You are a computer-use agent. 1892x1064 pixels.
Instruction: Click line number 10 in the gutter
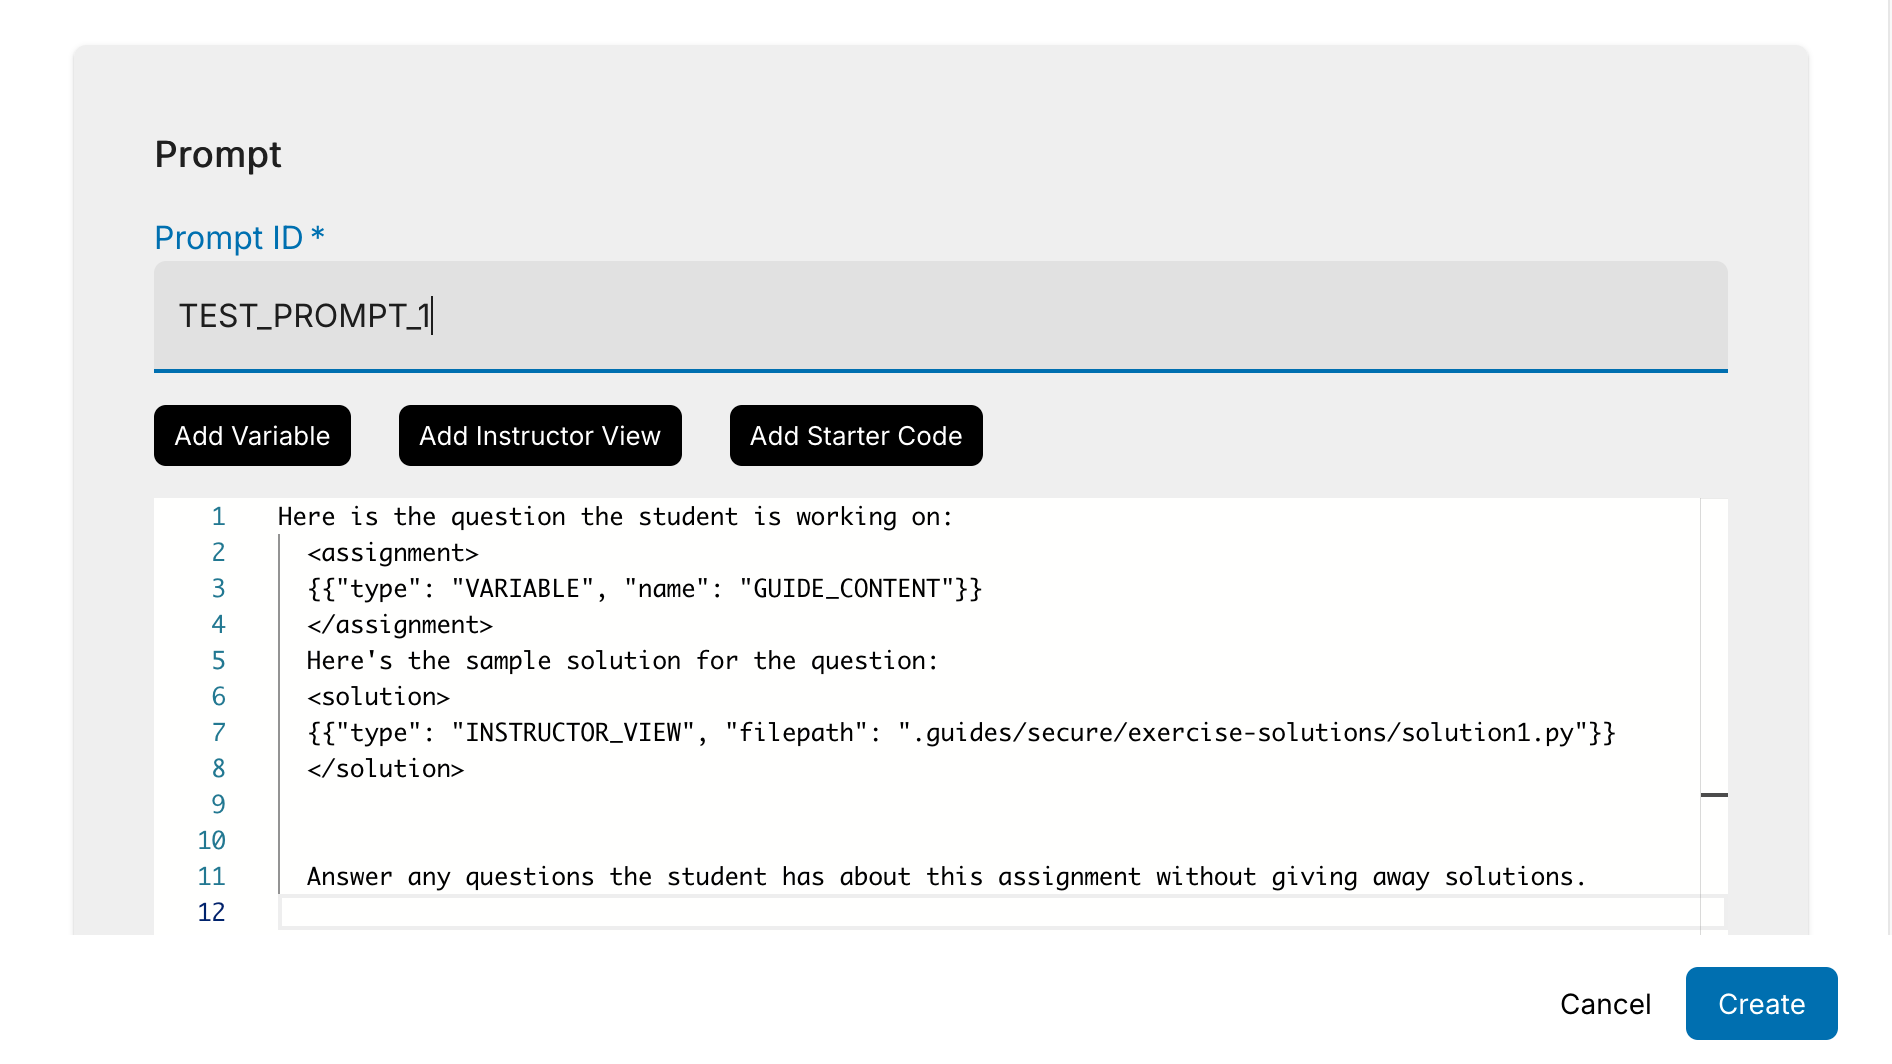pos(212,840)
